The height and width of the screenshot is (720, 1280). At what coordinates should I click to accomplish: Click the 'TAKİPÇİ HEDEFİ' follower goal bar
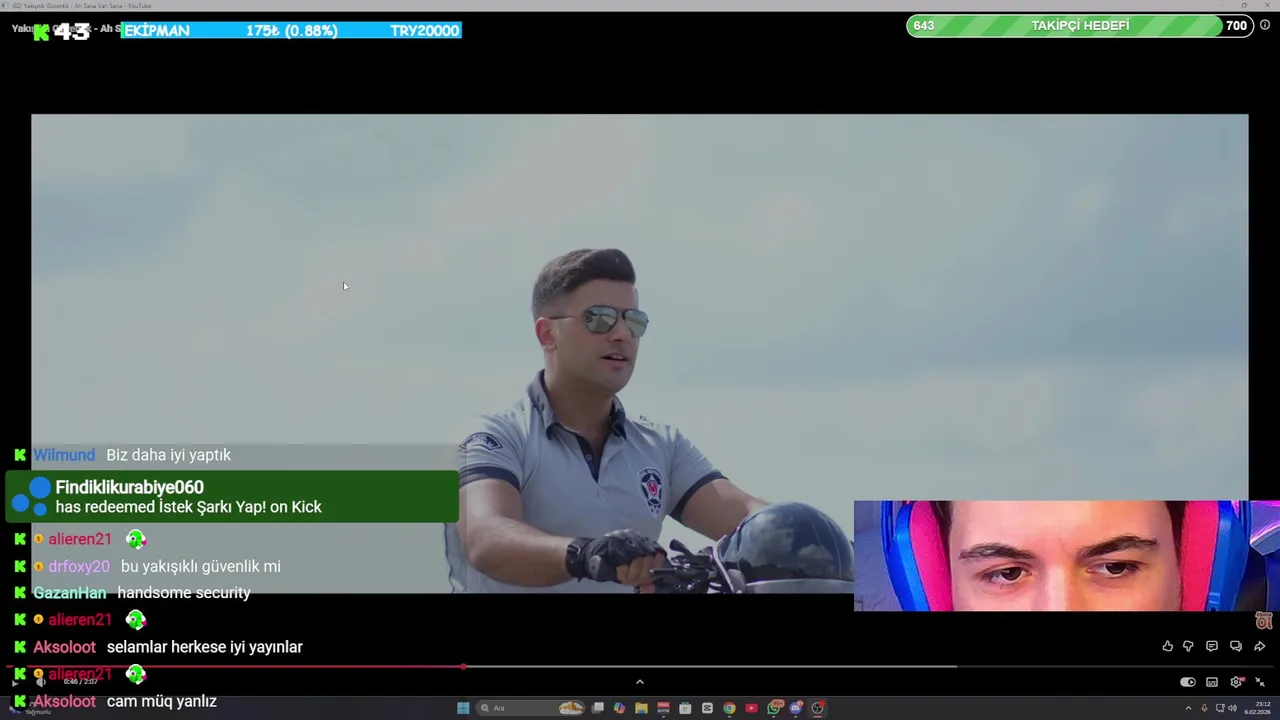(x=1080, y=25)
